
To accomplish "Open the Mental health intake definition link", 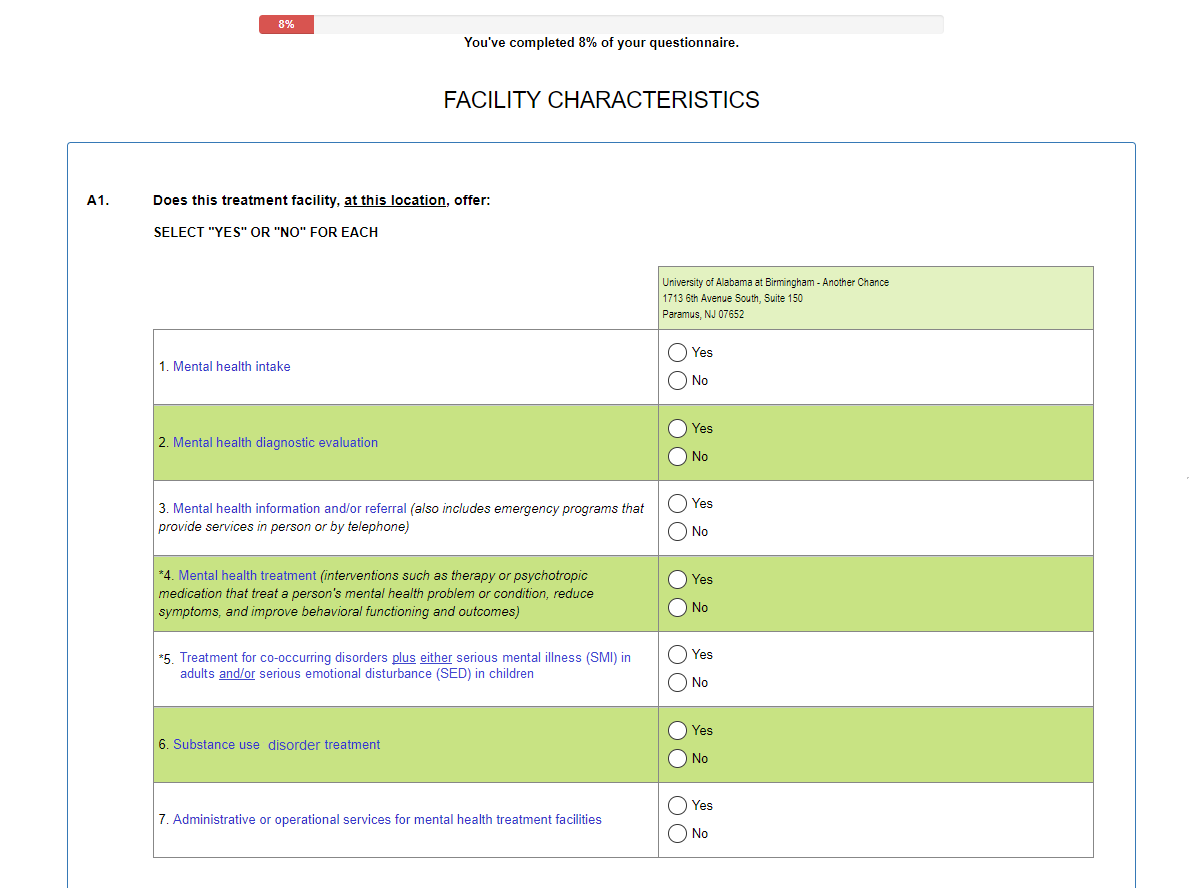I will (231, 367).
